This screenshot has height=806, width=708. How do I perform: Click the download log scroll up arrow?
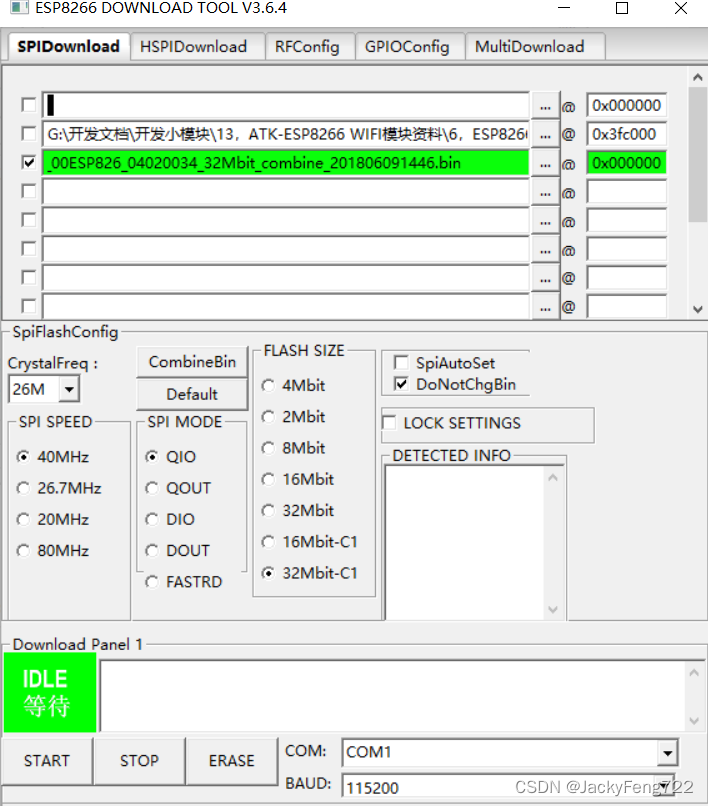coord(694,672)
